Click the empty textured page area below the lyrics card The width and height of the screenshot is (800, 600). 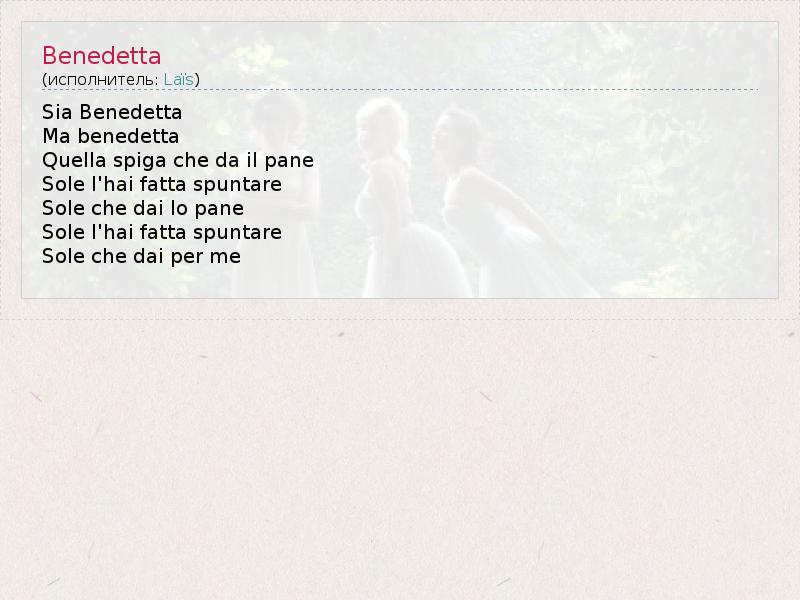point(400,459)
